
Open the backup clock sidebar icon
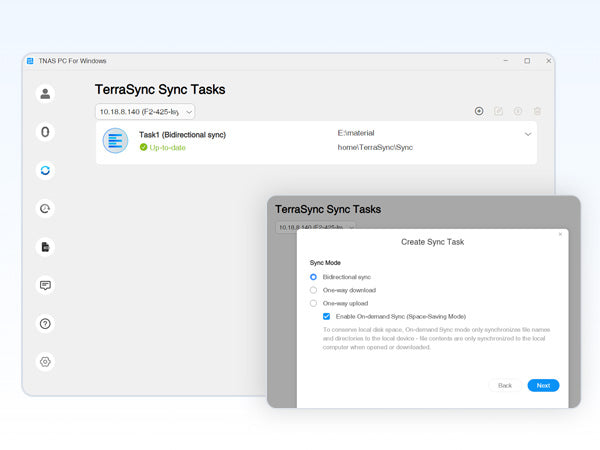point(45,208)
